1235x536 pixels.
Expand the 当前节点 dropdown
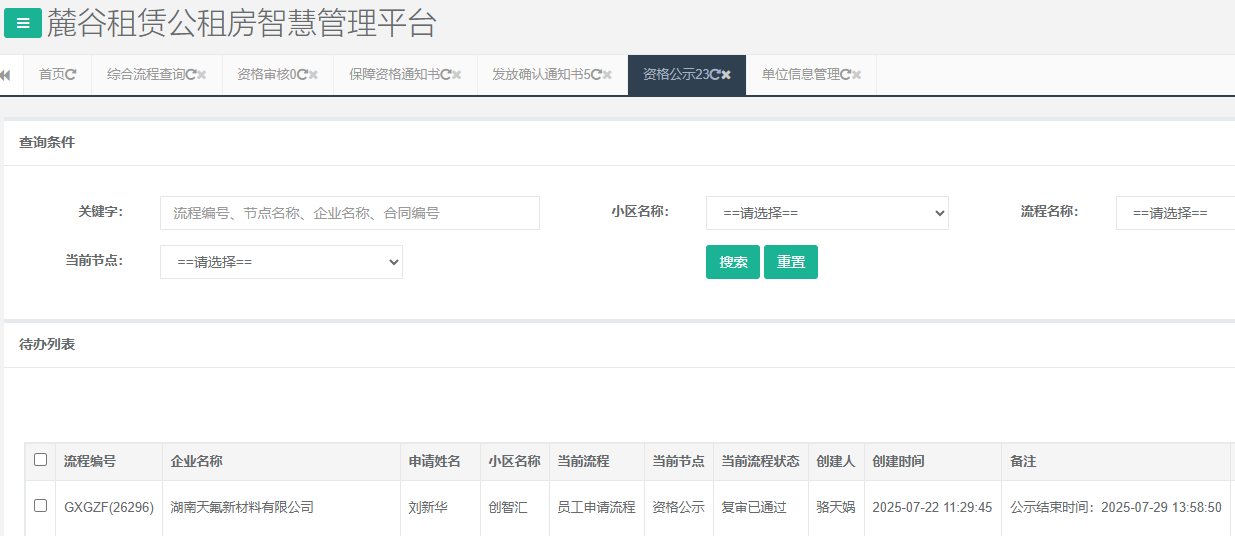(x=281, y=262)
